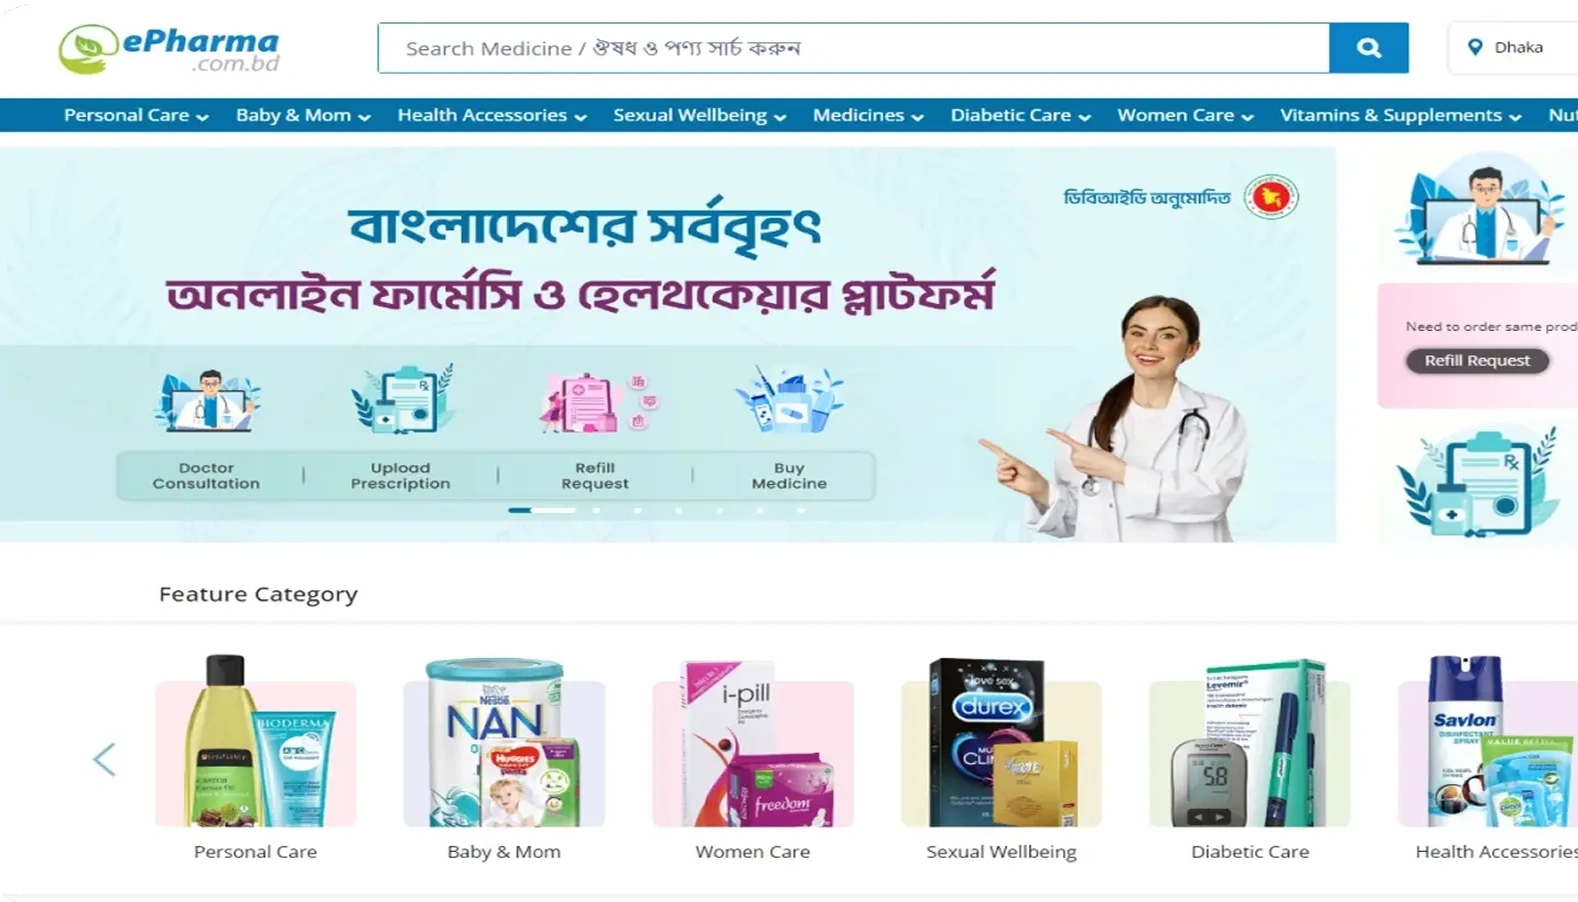
Task: Open the Vitamins & Supplements dropdown
Action: (1400, 115)
